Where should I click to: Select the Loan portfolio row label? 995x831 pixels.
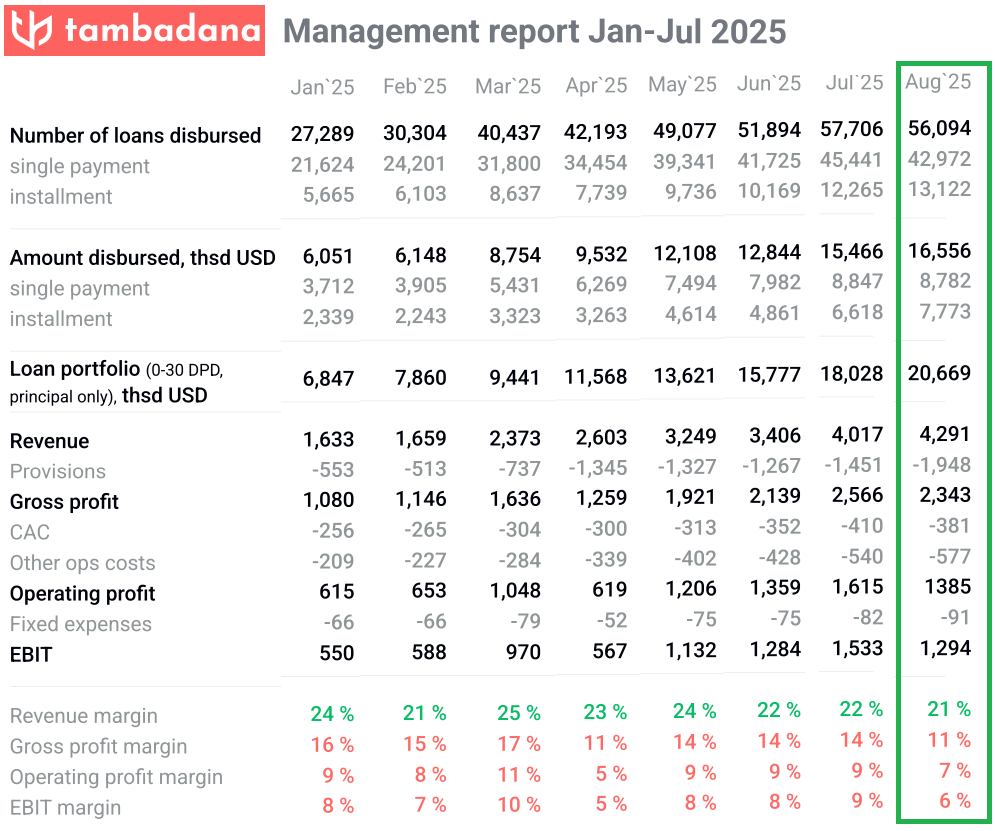(x=116, y=382)
